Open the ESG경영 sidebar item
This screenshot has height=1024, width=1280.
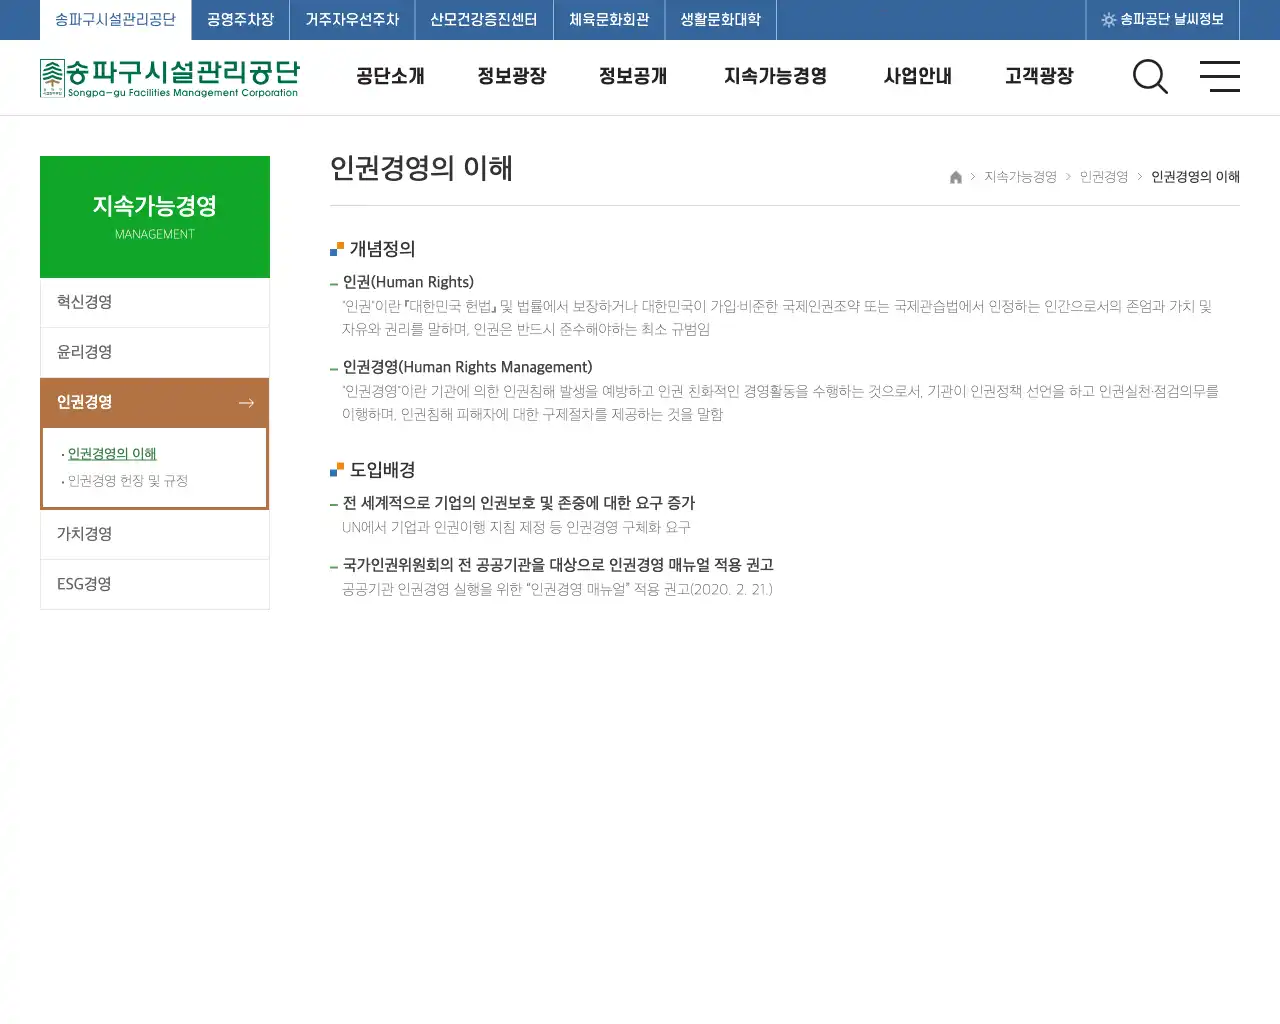coord(84,584)
